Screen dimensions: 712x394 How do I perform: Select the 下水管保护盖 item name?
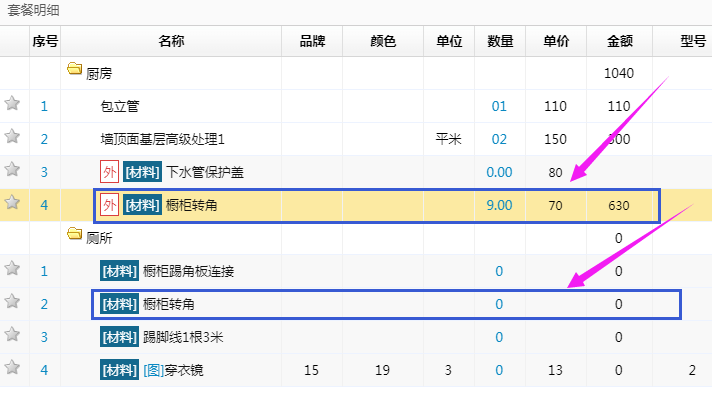point(205,172)
